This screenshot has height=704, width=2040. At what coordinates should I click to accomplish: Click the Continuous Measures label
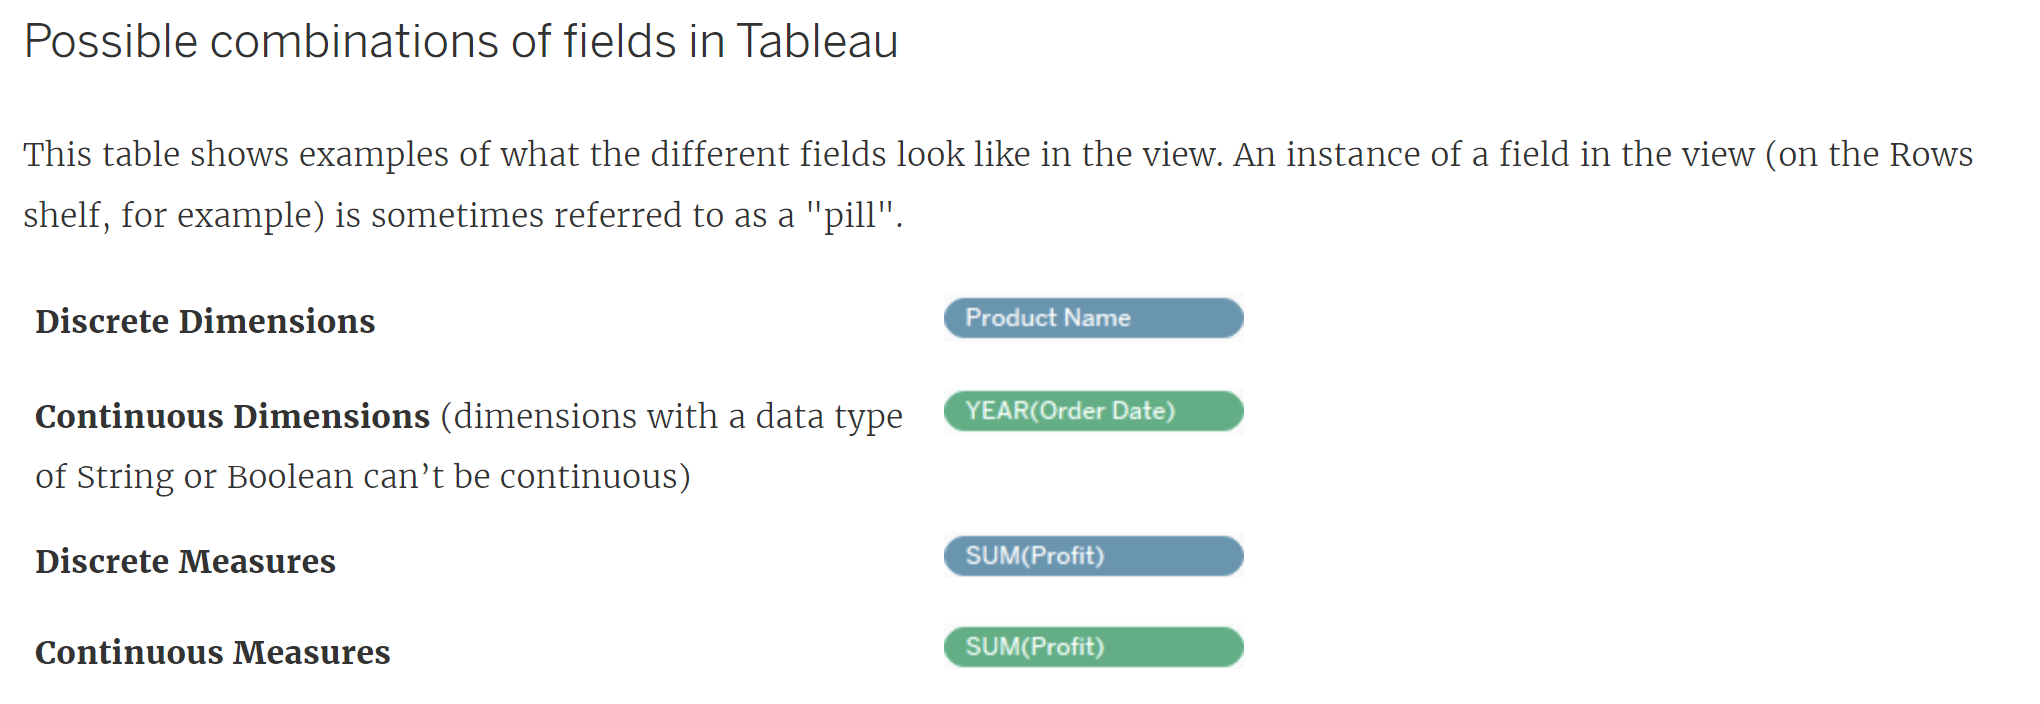[212, 652]
